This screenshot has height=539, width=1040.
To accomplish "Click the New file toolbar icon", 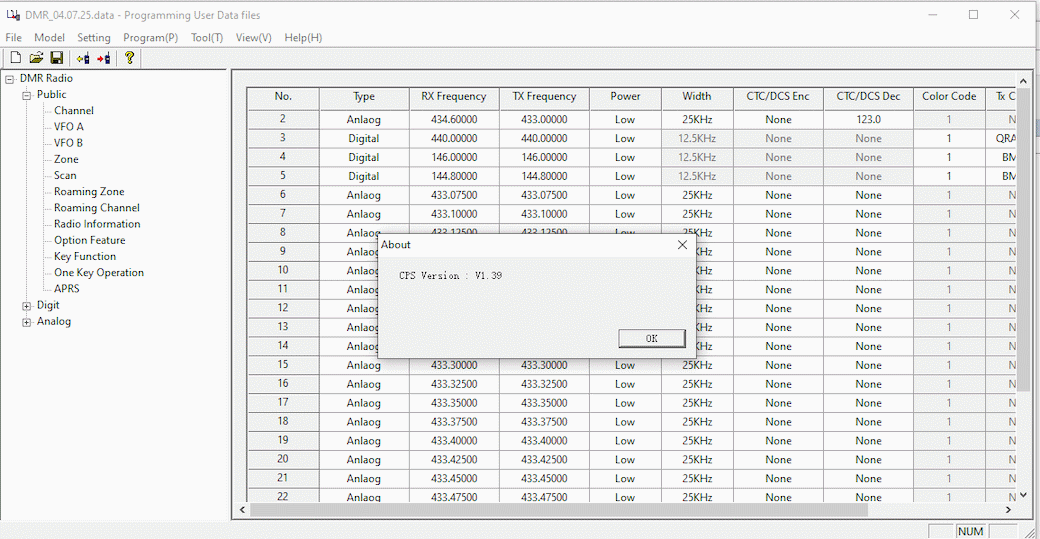I will [16, 58].
